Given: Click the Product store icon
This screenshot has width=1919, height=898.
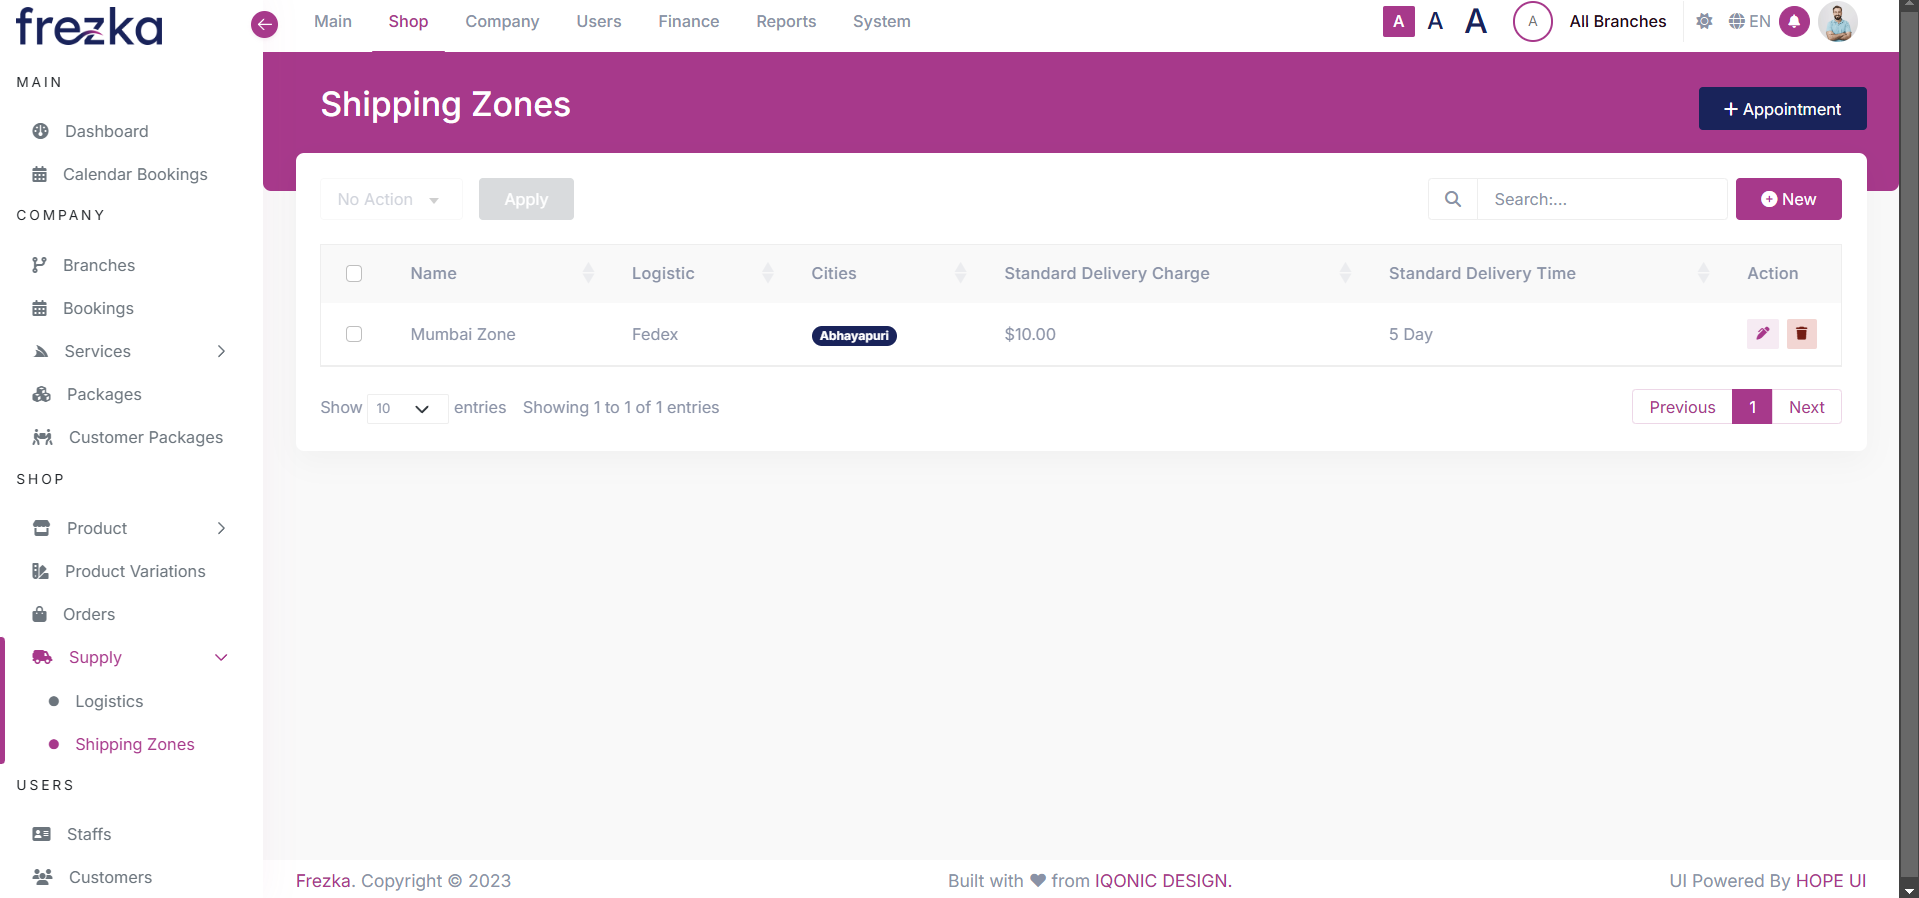Looking at the screenshot, I should pyautogui.click(x=42, y=528).
